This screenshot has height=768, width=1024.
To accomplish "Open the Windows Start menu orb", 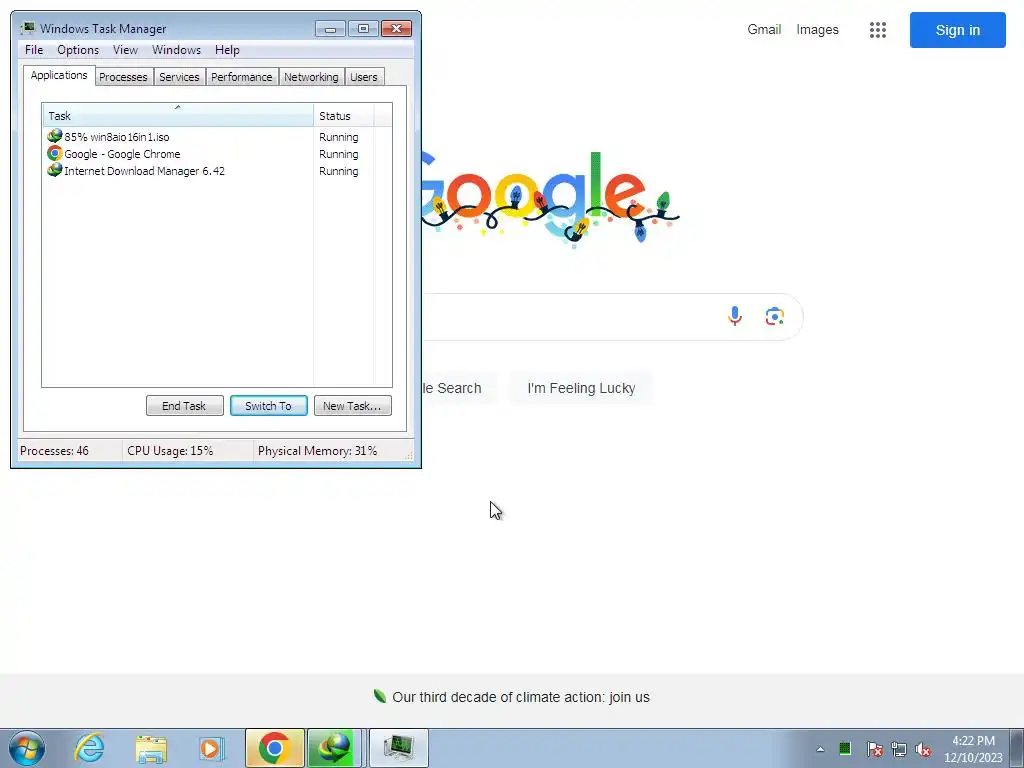I will tap(27, 748).
